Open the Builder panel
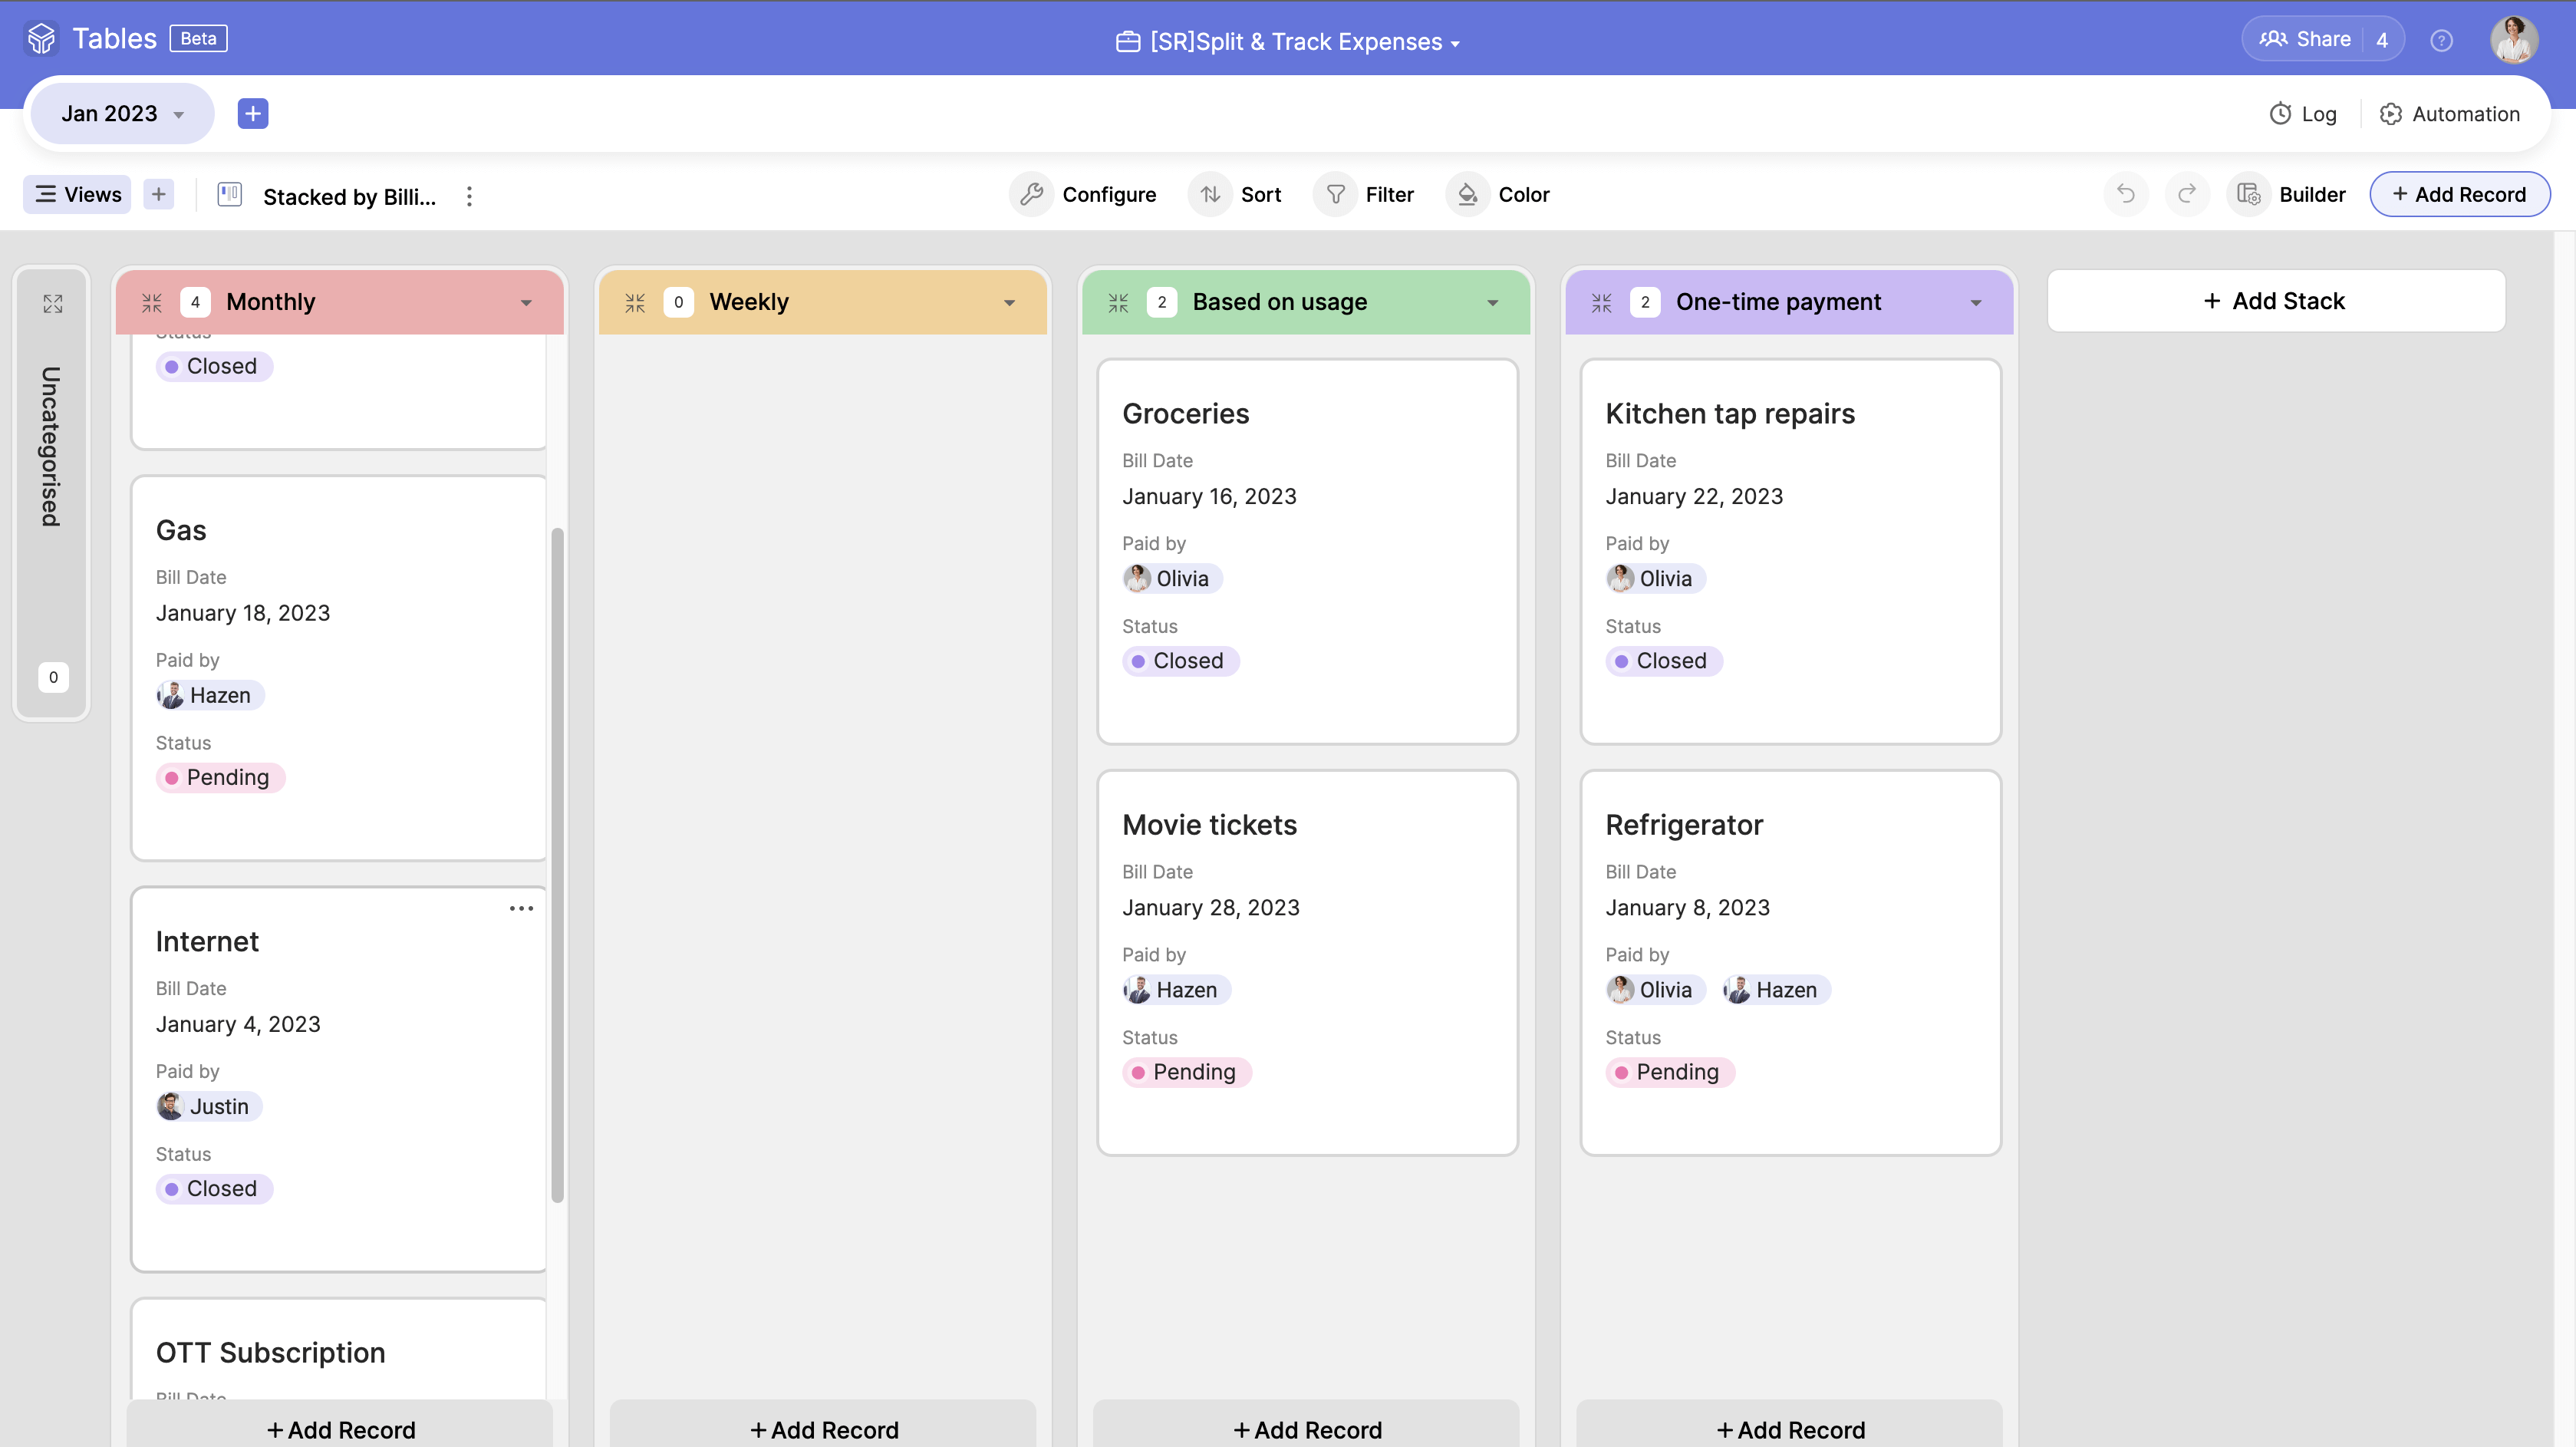Screen dimensions: 2576x1447 tap(2291, 194)
